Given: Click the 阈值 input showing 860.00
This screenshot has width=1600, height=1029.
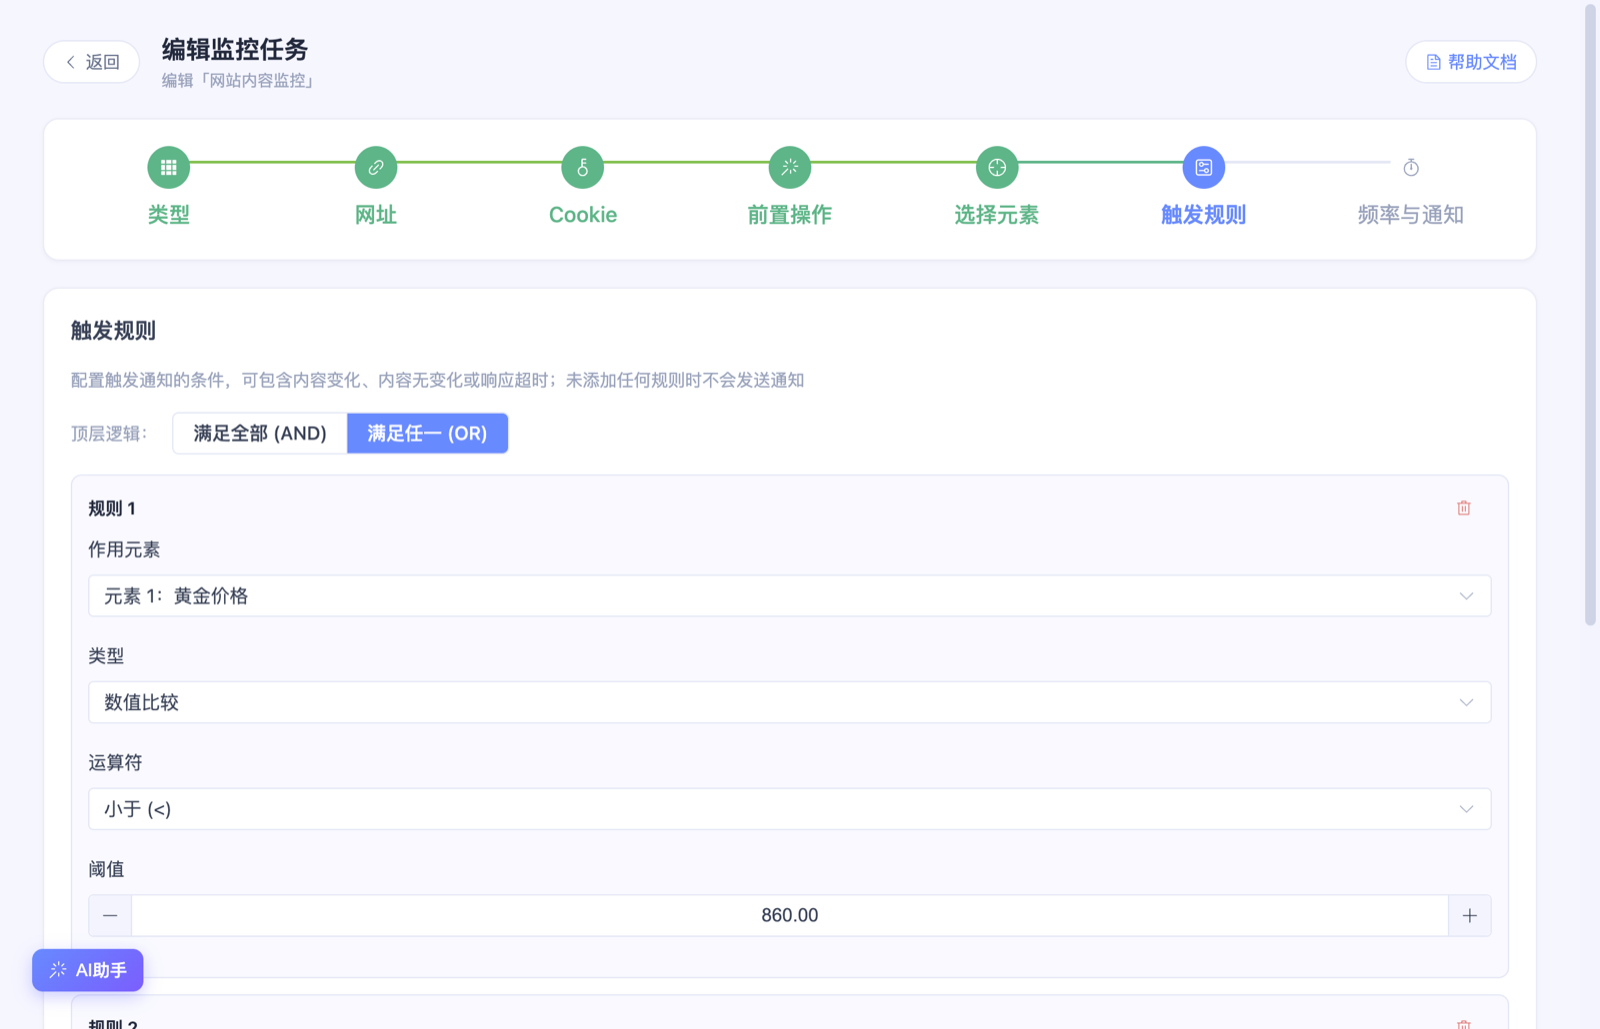Looking at the screenshot, I should 790,916.
